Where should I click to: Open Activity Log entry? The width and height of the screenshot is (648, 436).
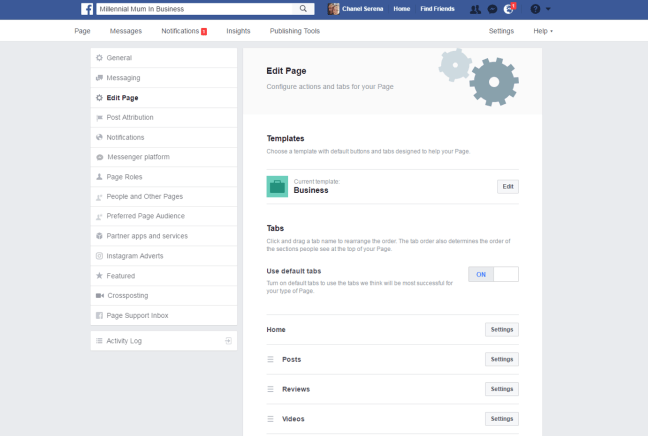pos(164,341)
